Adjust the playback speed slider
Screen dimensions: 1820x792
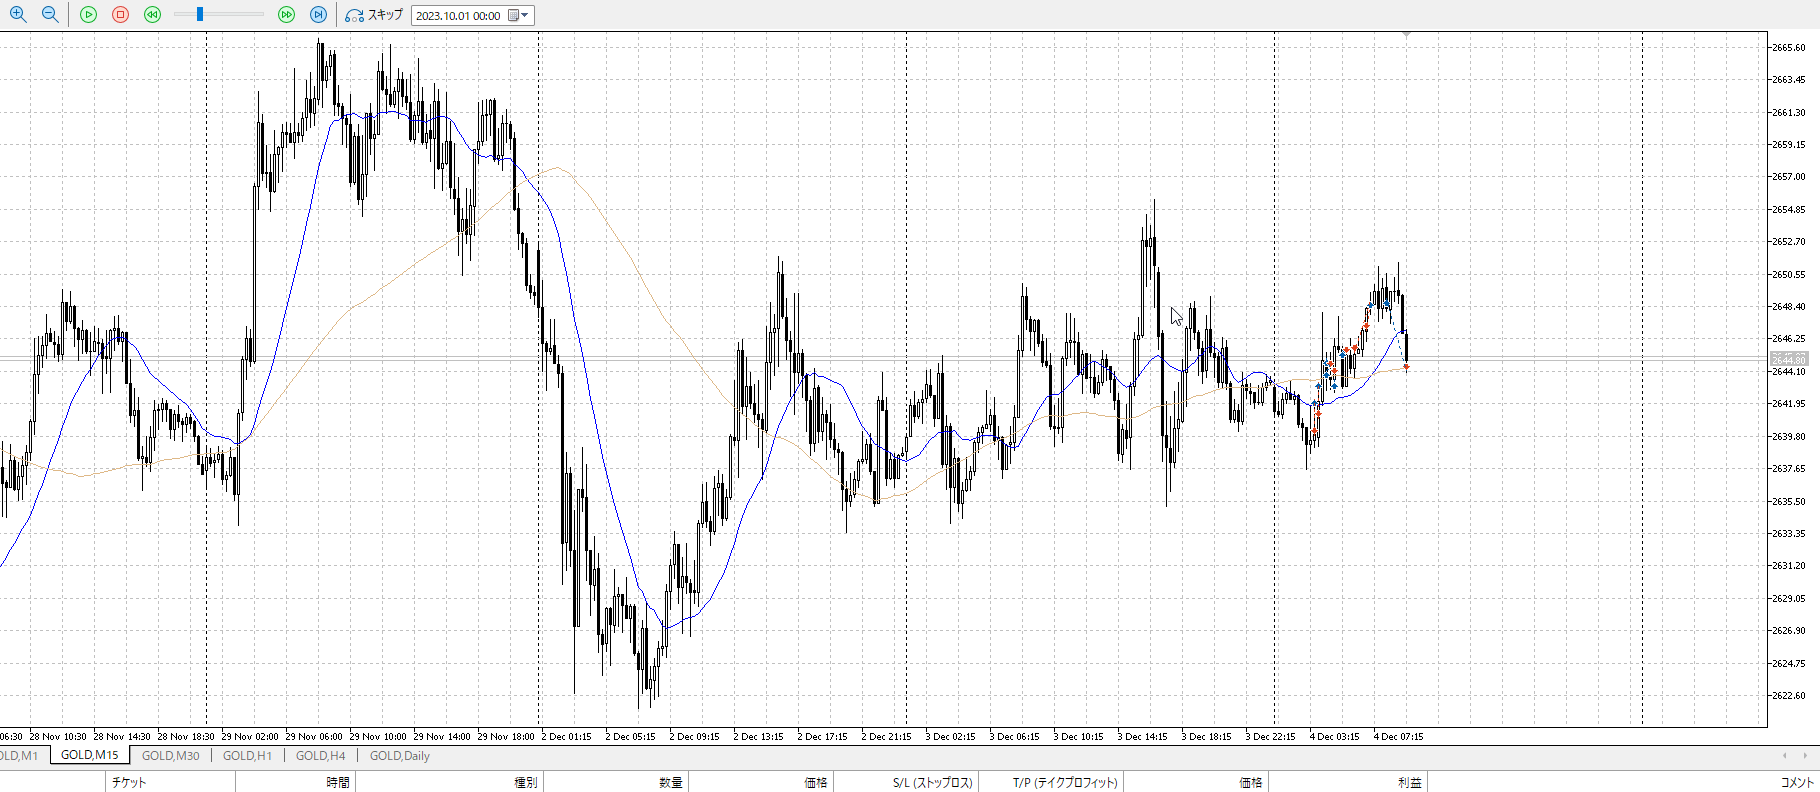click(200, 15)
